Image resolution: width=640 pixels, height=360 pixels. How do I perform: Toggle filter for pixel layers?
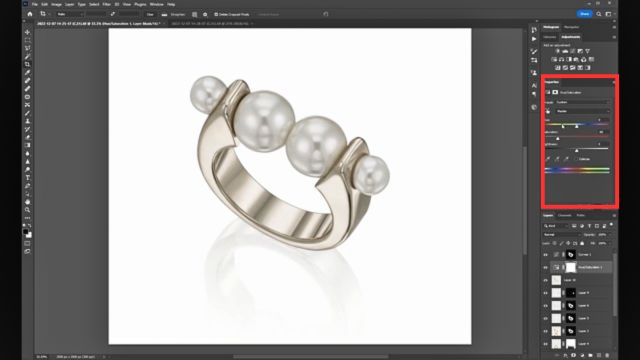coord(574,226)
